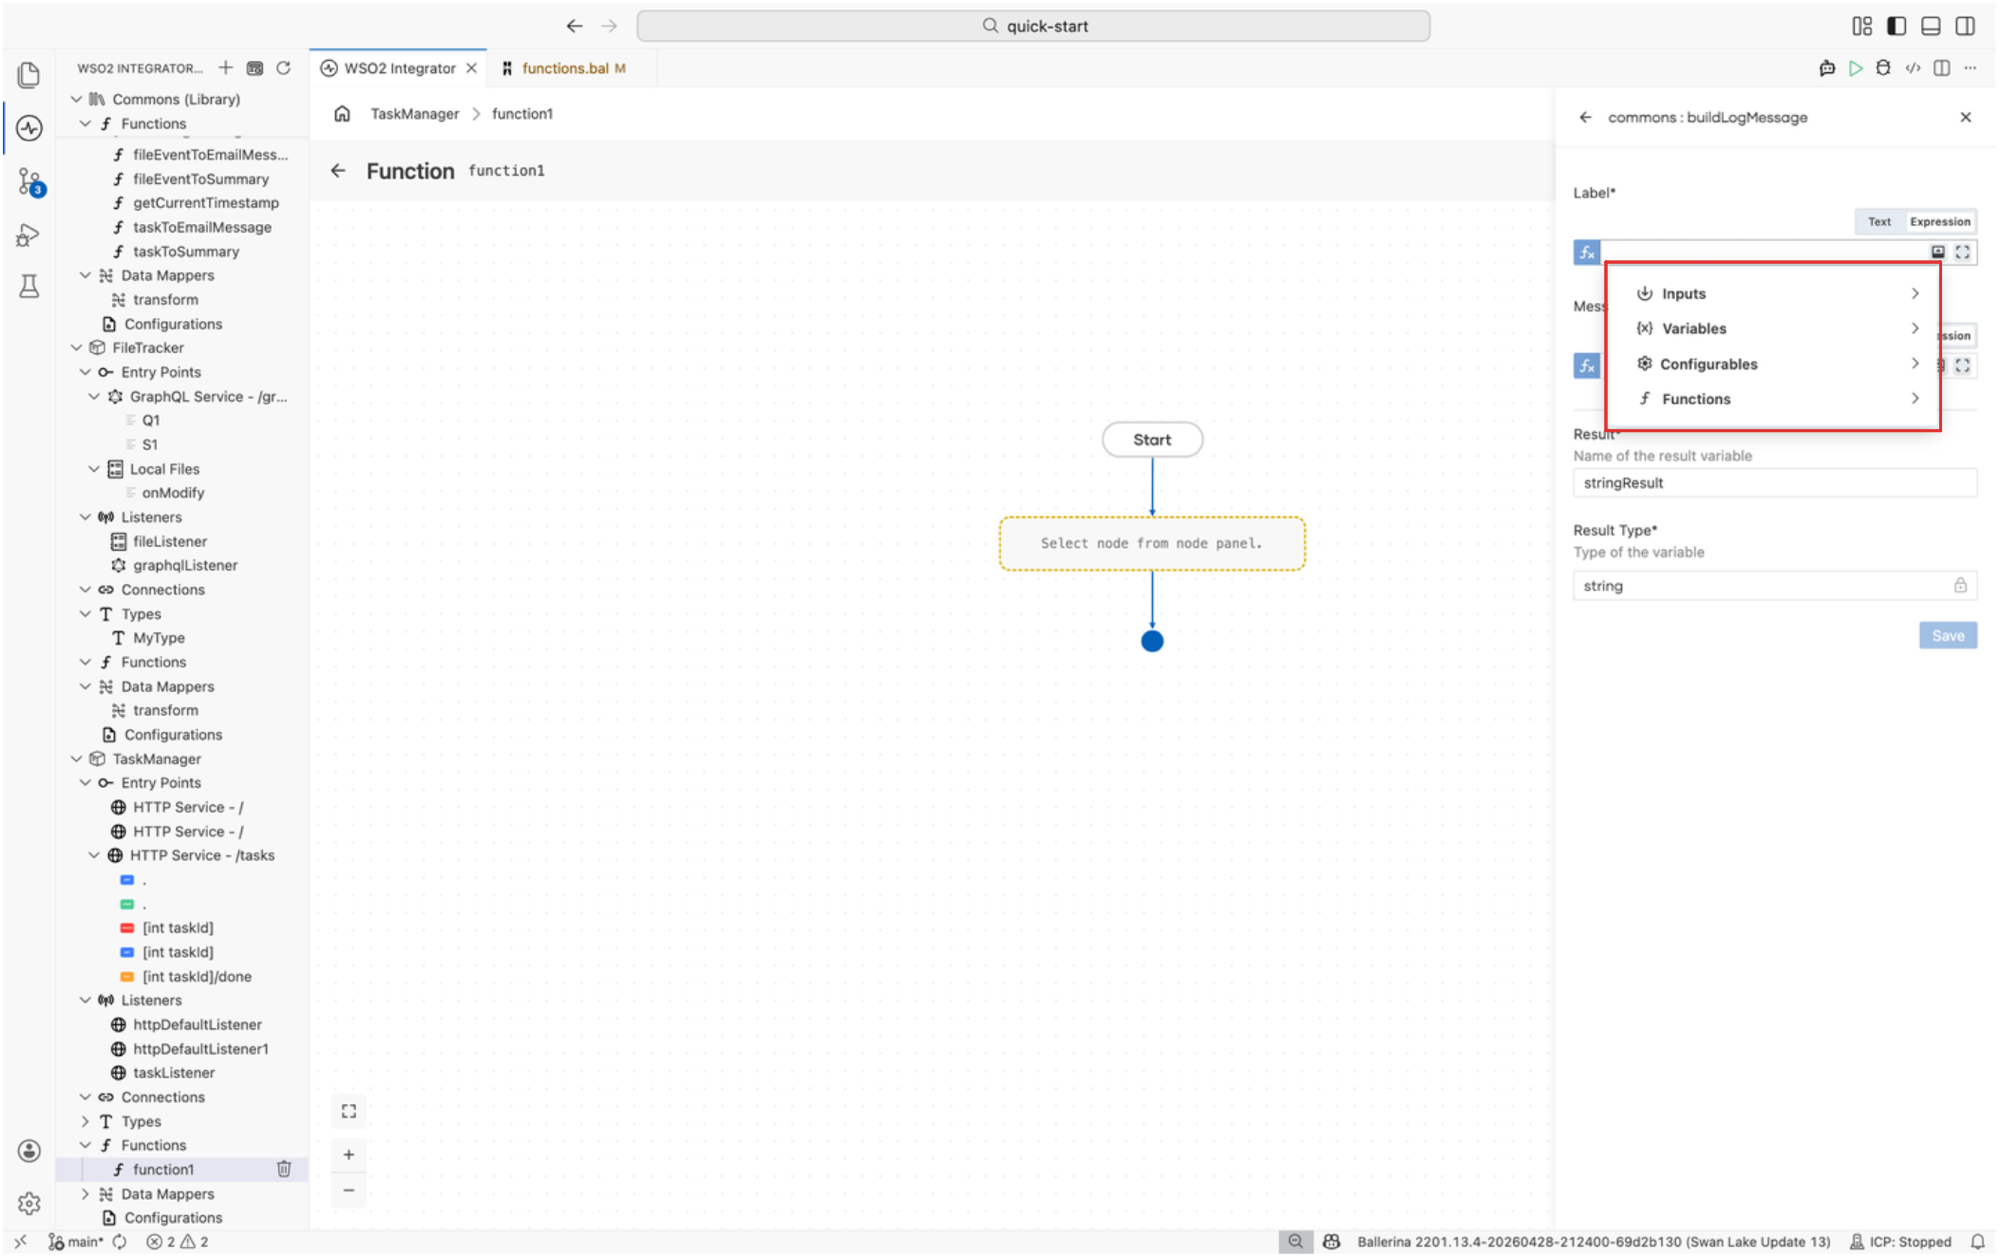
Task: Collapse GraphQL Service entry point
Action: point(94,397)
